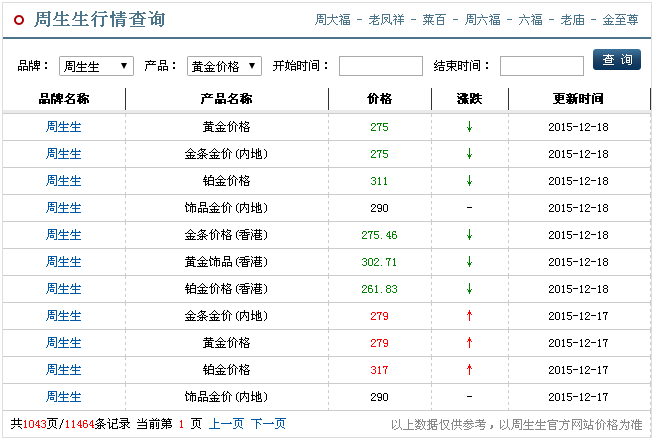
Task: Click the 铂金价格(香港) product name
Action: 226,289
